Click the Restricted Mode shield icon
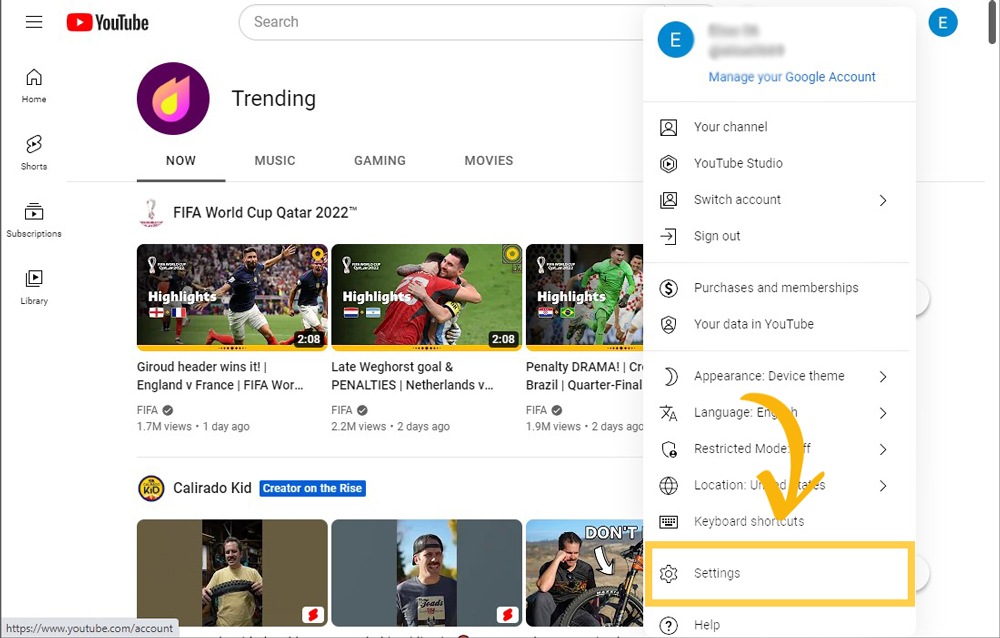 coord(669,450)
